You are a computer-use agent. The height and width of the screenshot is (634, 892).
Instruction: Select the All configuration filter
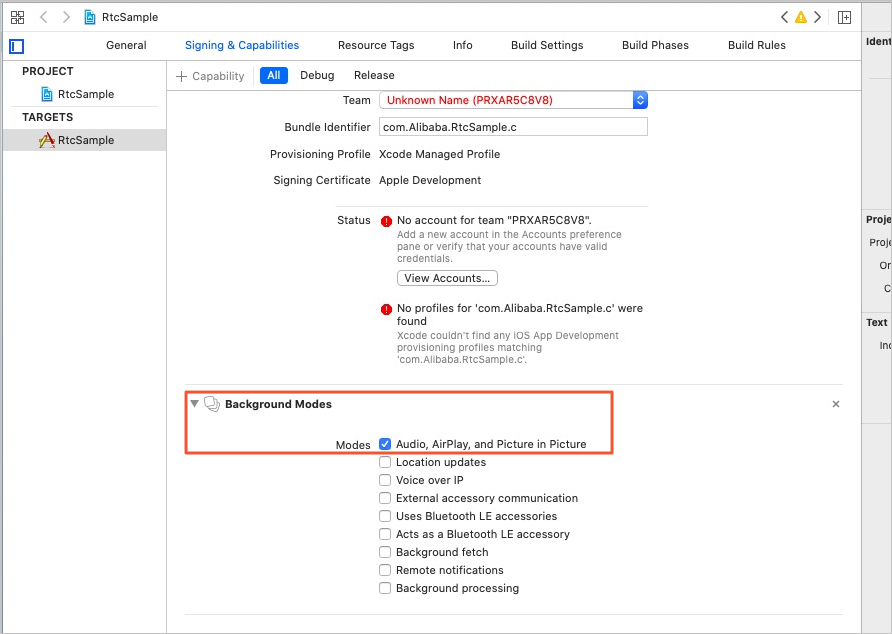(x=274, y=75)
